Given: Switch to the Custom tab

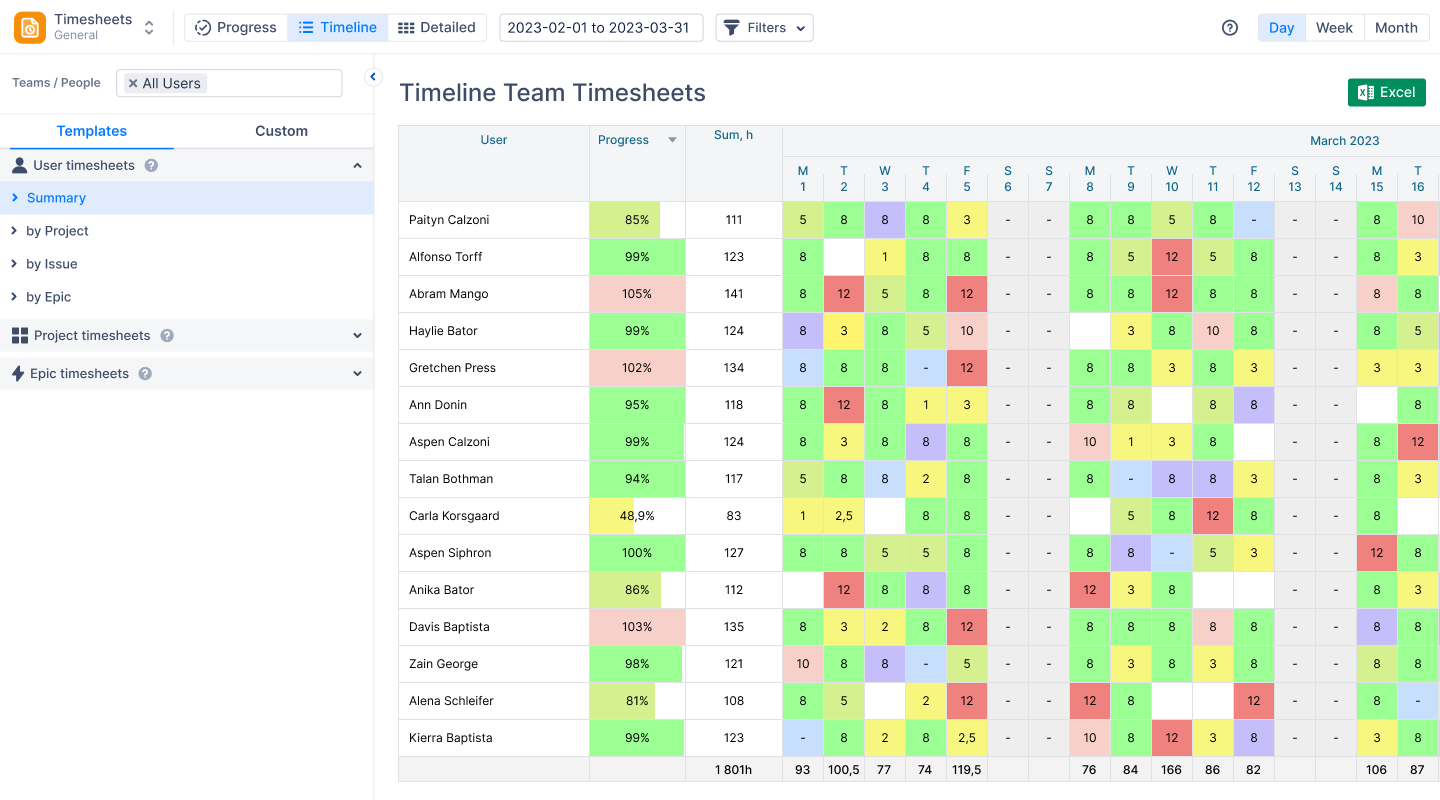Looking at the screenshot, I should [281, 131].
